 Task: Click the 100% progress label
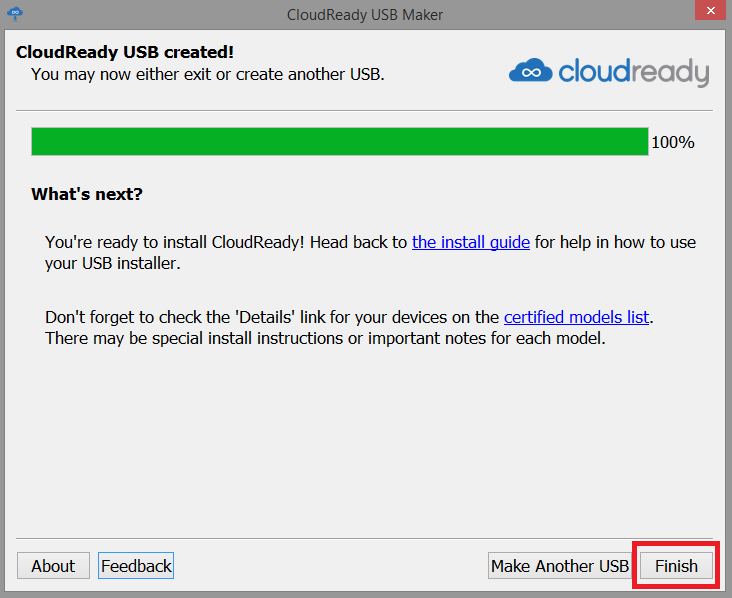pos(672,142)
